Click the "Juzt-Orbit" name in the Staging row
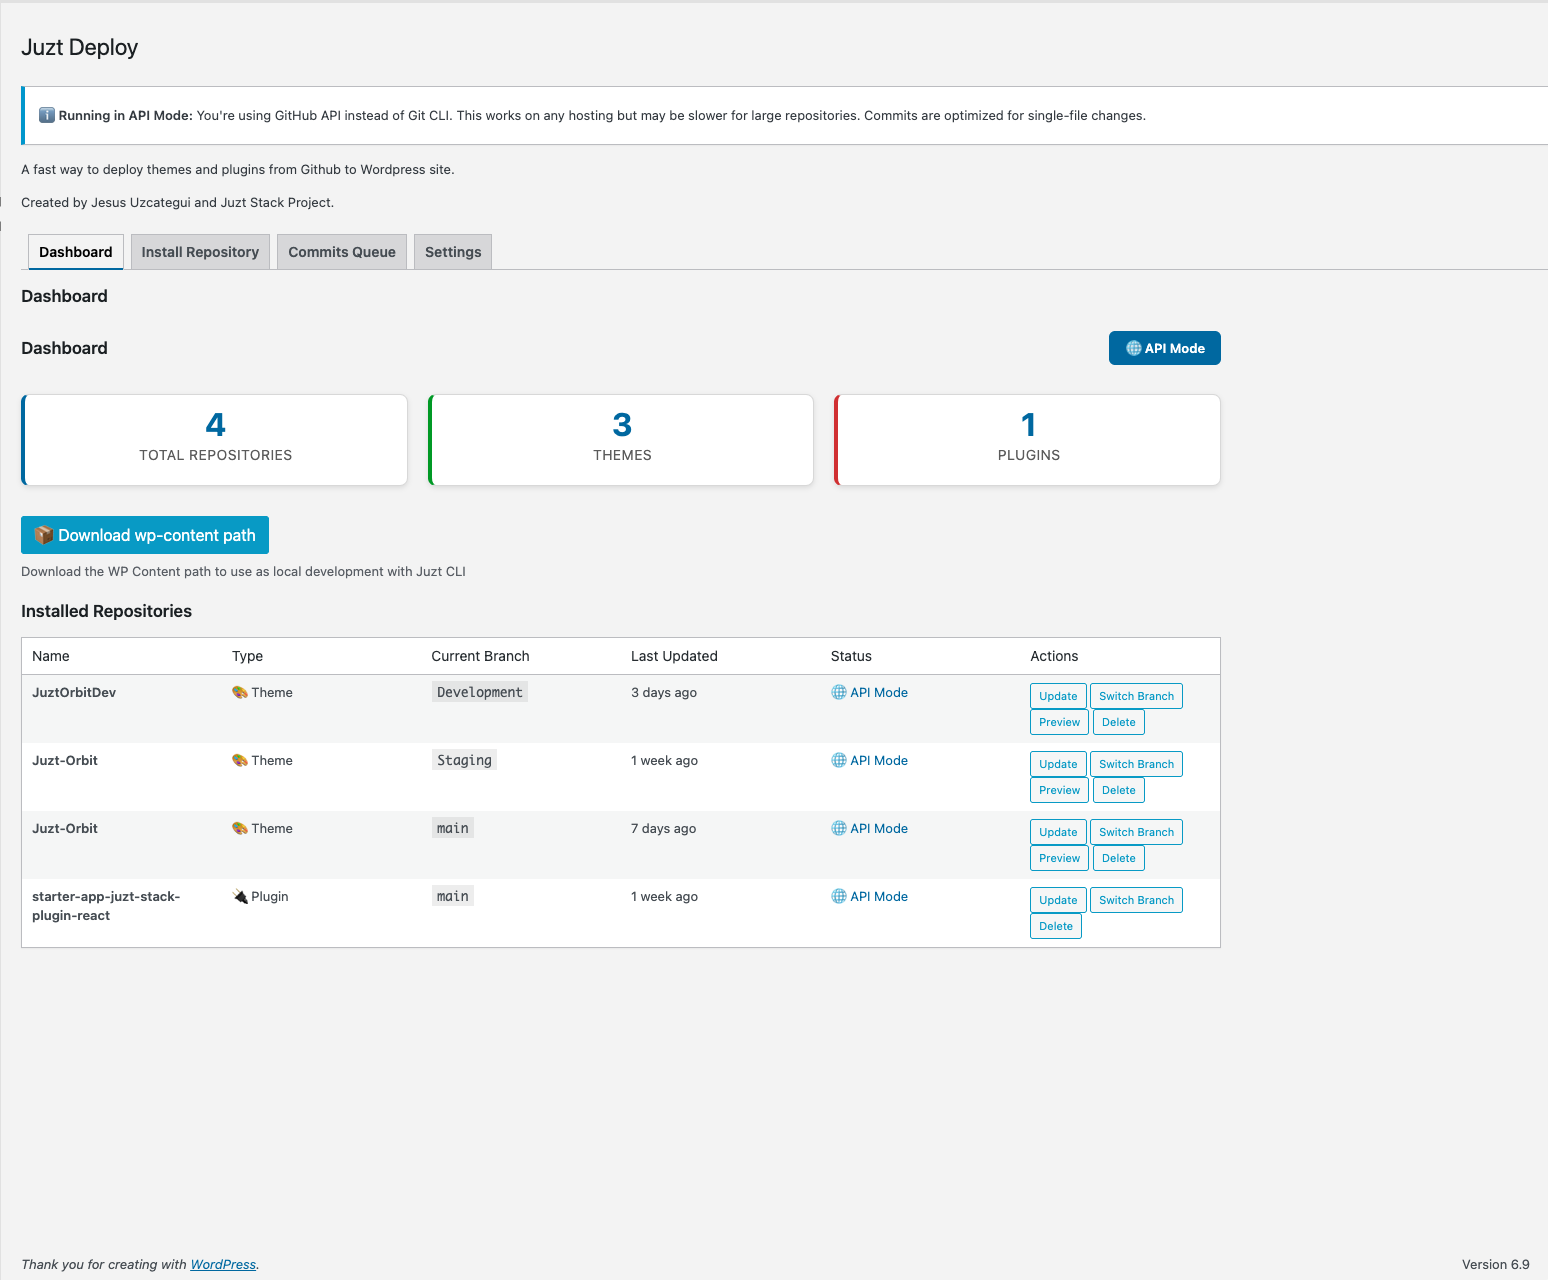The width and height of the screenshot is (1548, 1280). [65, 760]
